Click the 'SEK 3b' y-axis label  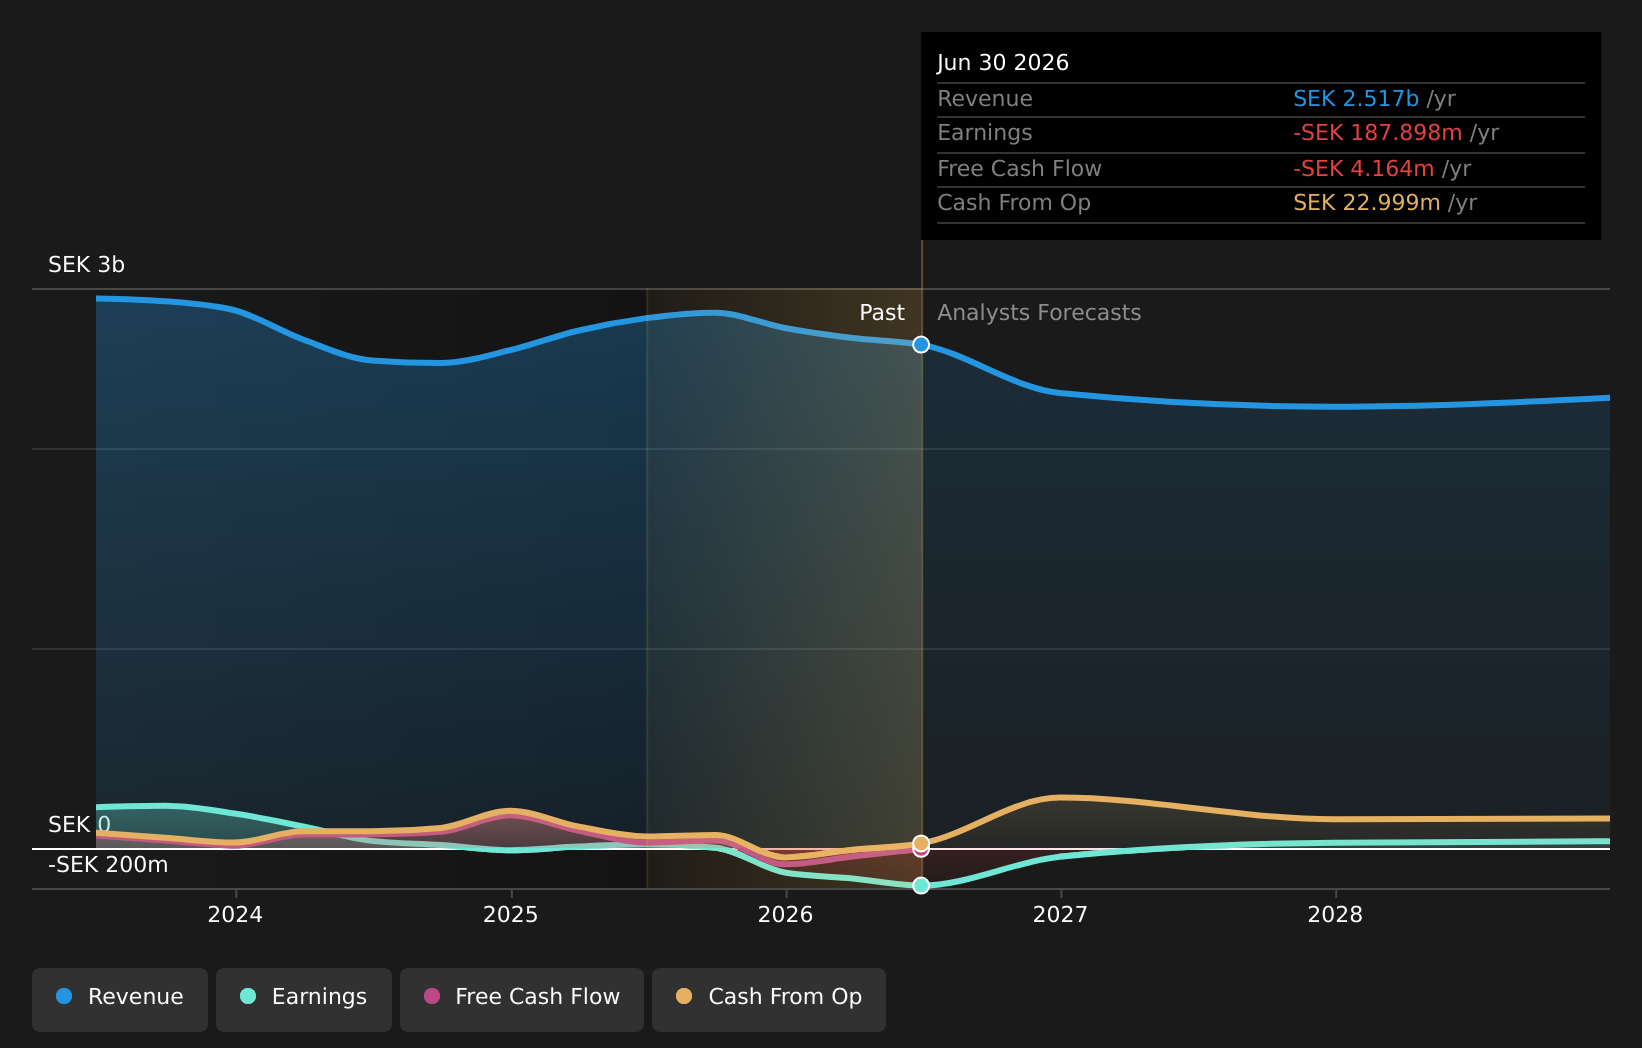pos(86,265)
